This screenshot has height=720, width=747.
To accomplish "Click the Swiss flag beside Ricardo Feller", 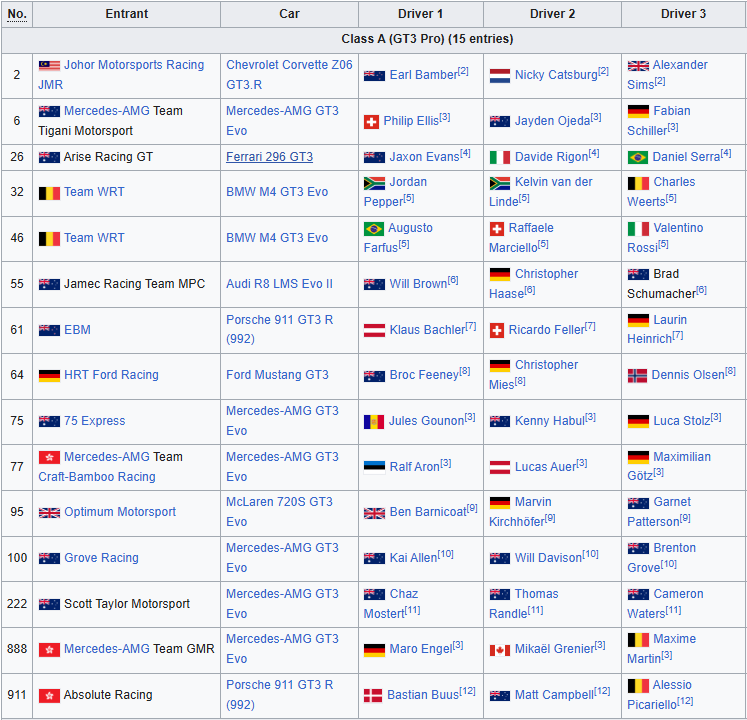I will [497, 330].
